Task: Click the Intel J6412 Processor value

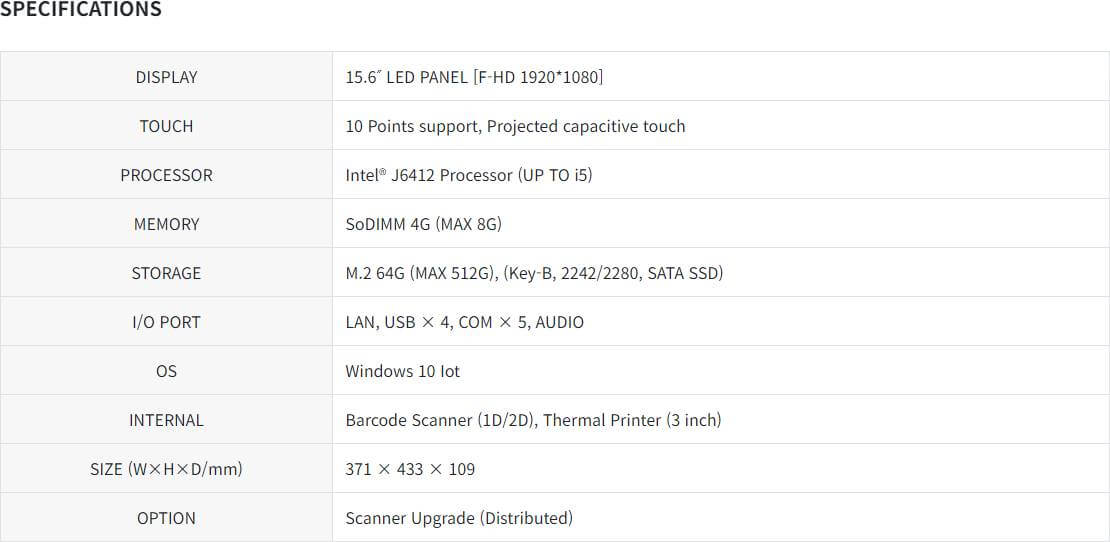Action: click(x=469, y=175)
